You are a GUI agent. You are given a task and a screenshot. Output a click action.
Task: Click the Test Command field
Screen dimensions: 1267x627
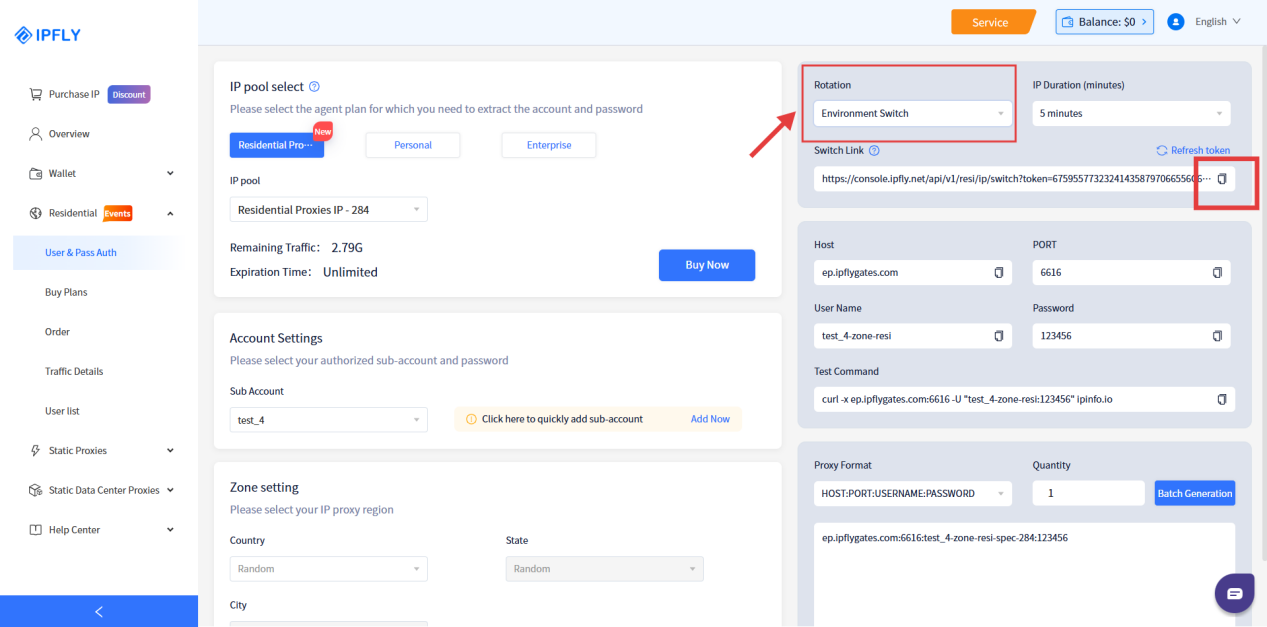click(x=1024, y=399)
